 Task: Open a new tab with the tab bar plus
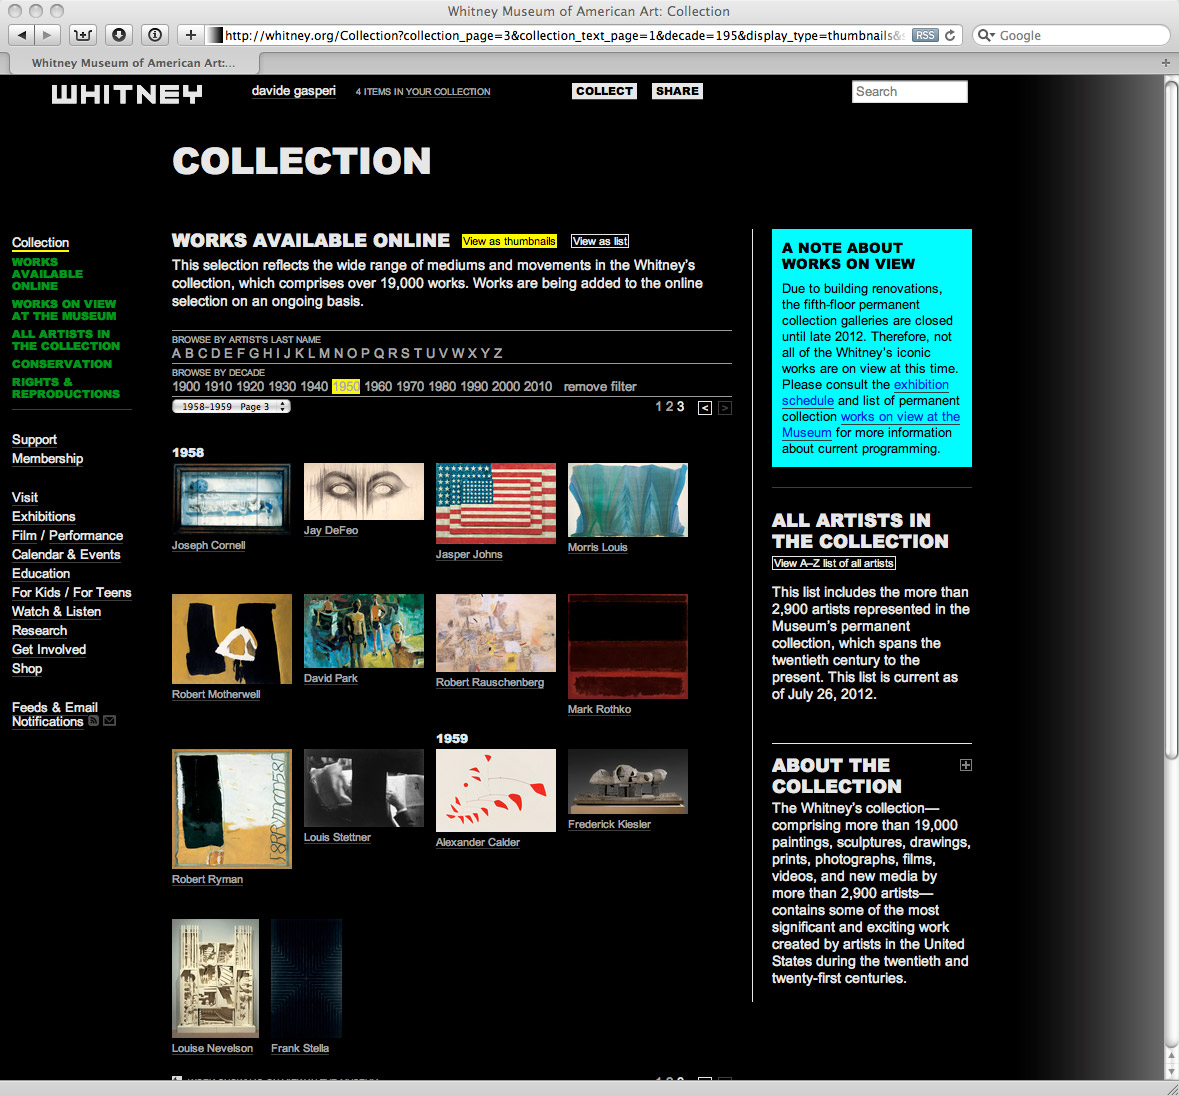pos(1165,63)
